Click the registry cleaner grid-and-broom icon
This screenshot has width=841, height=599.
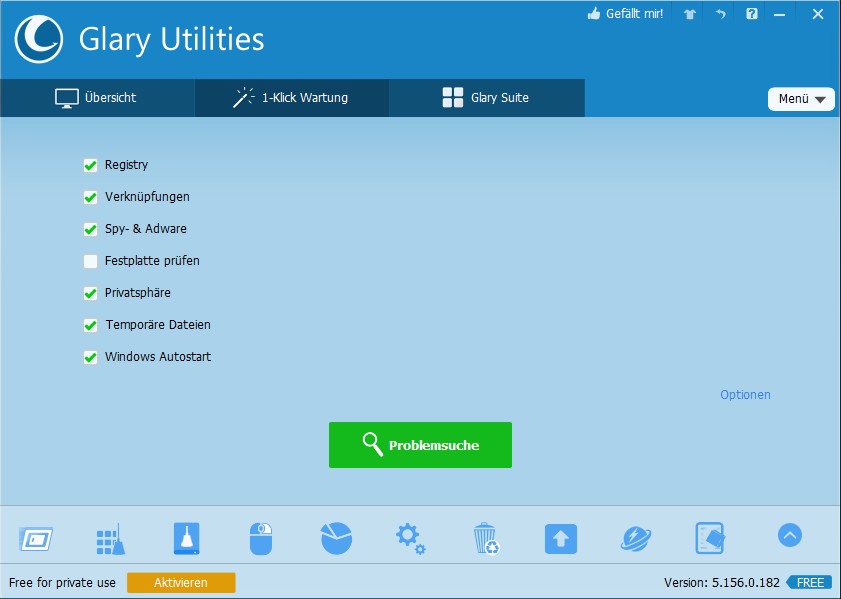tap(109, 539)
